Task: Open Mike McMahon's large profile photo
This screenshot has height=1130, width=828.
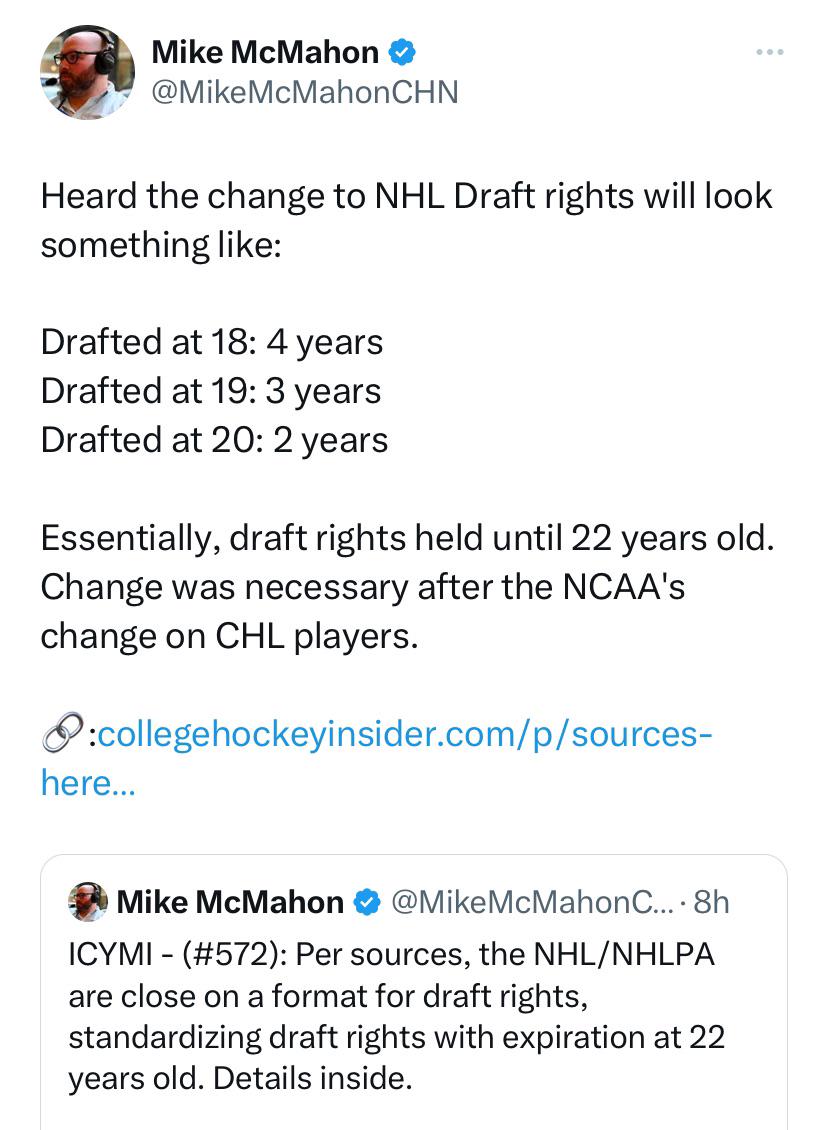Action: [x=87, y=72]
